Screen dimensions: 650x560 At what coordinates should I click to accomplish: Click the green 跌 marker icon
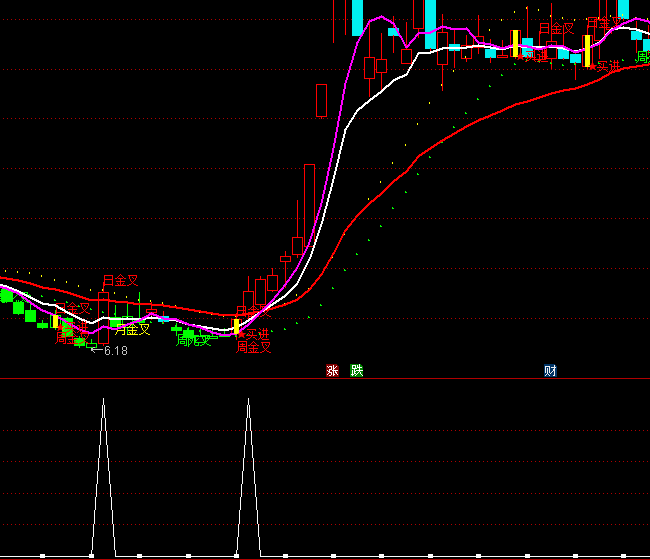point(356,371)
